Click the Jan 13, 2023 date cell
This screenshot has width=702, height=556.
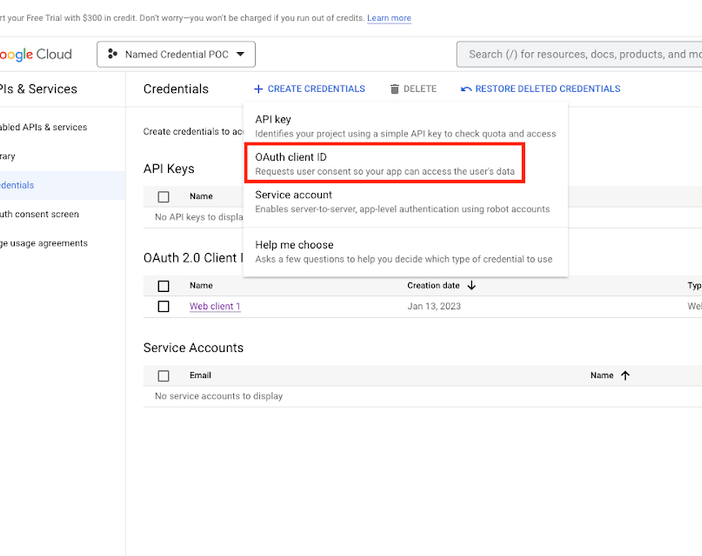click(434, 306)
